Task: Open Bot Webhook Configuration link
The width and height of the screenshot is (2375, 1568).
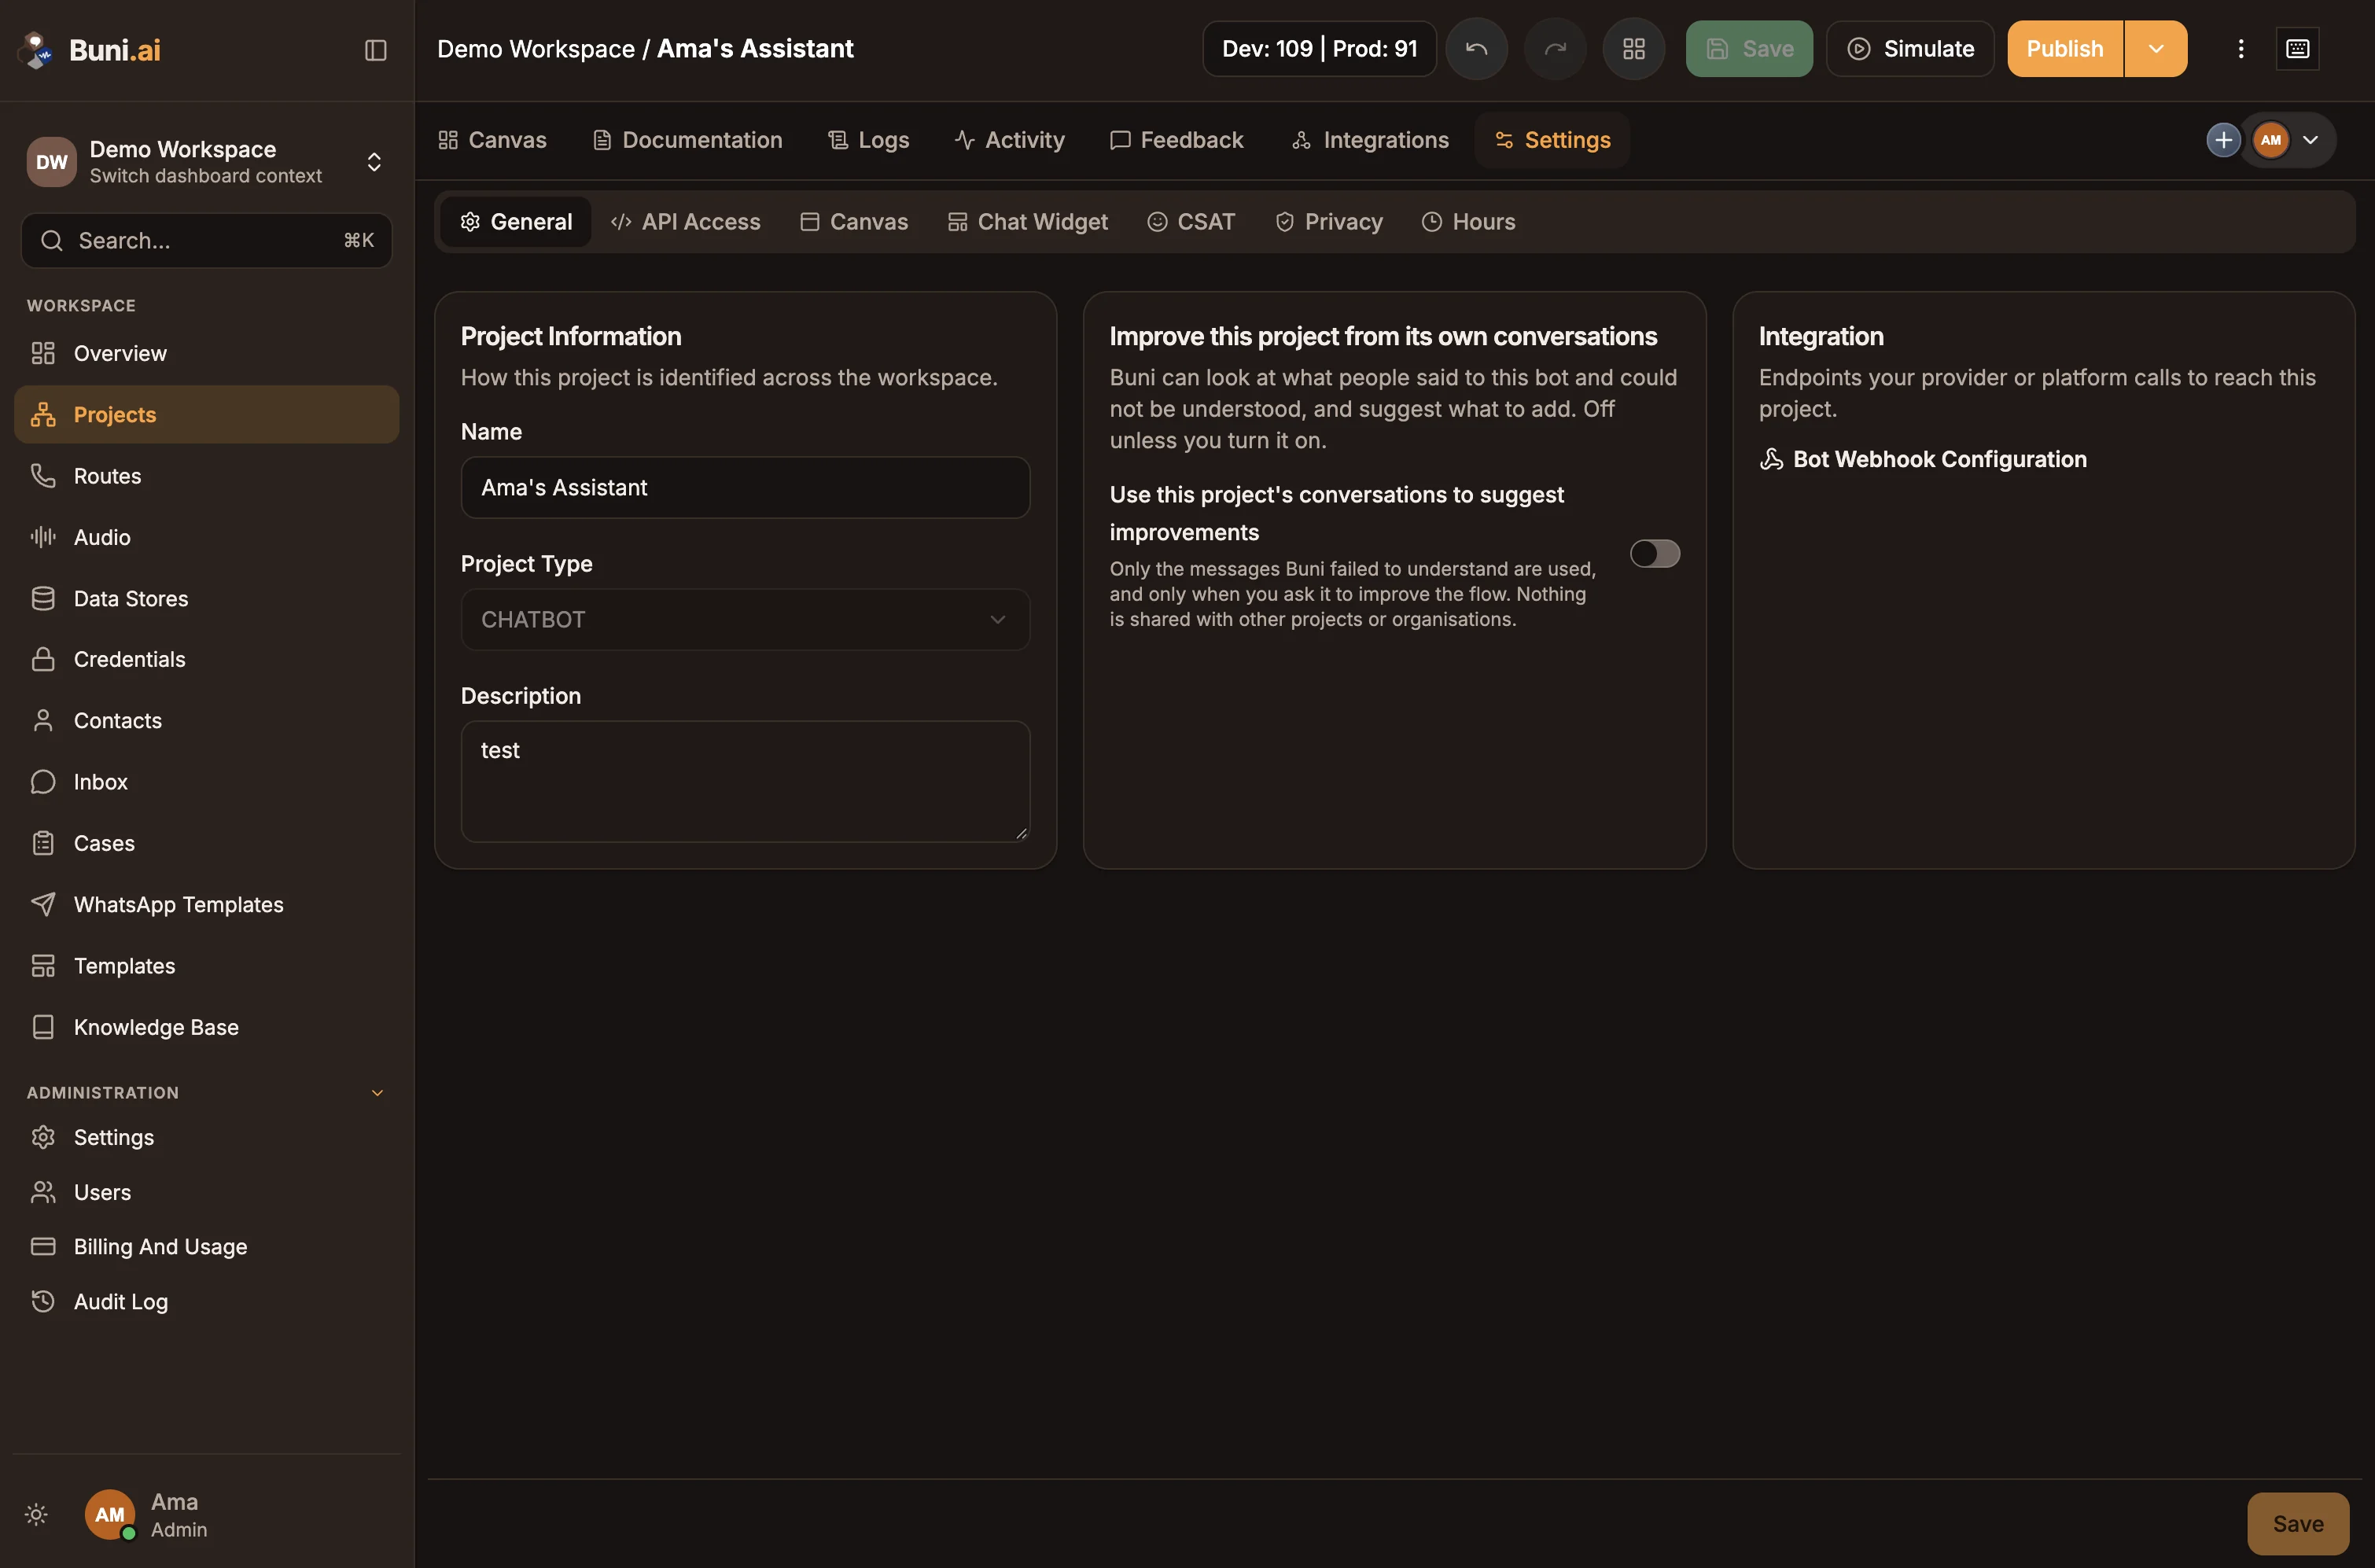Action: point(1923,459)
